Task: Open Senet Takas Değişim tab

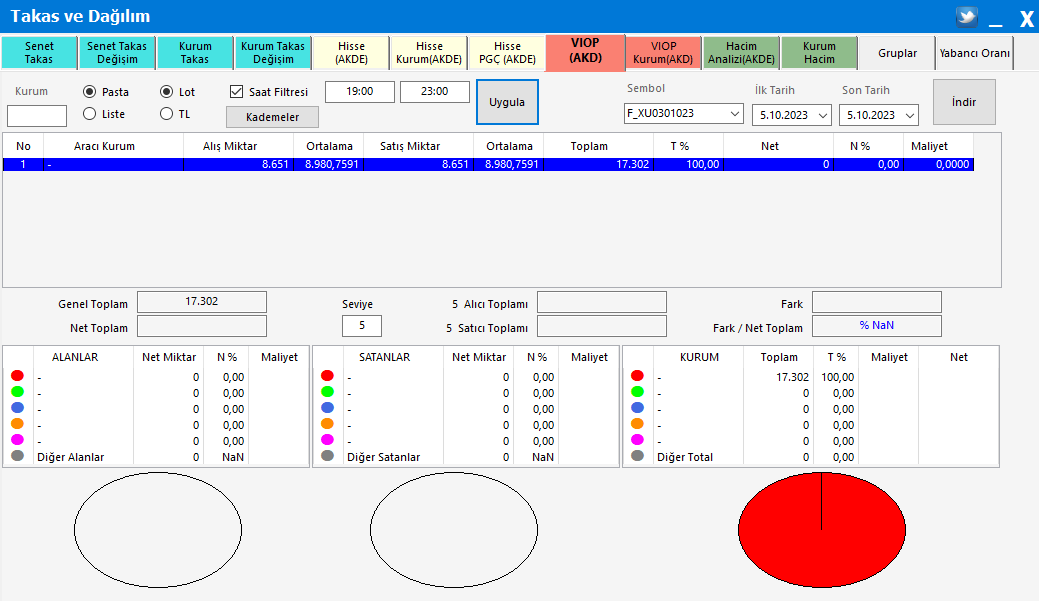Action: tap(117, 52)
